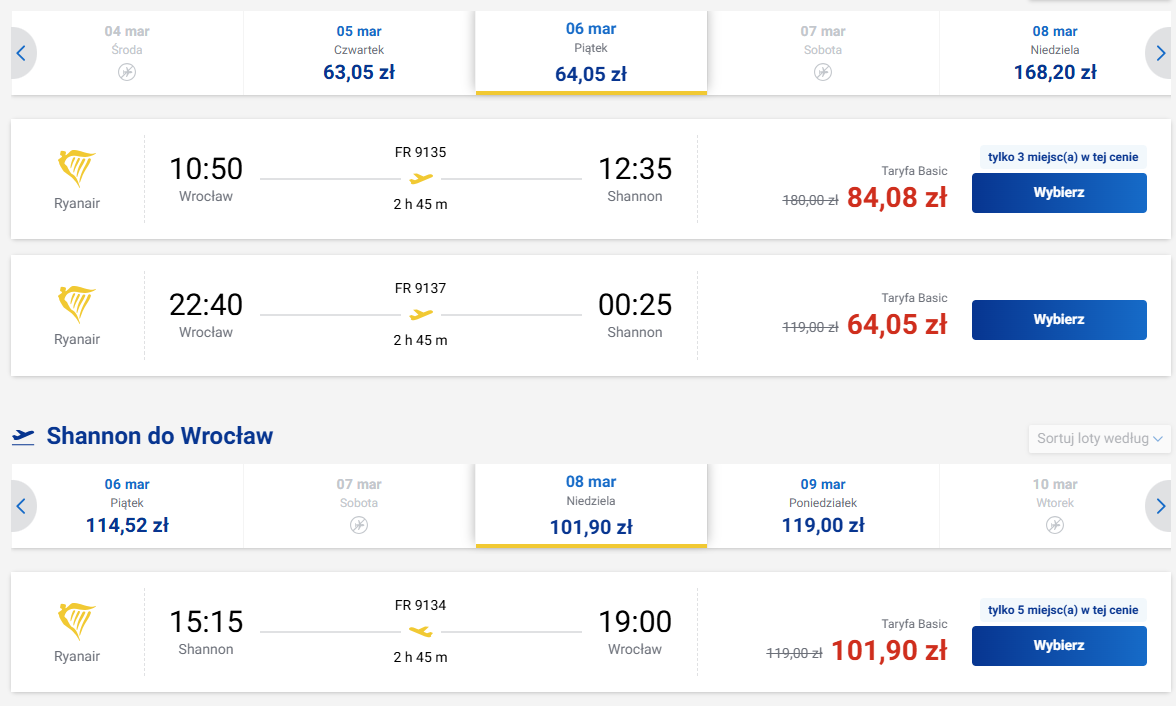Click no-flight icon under 04 mar Środa
The width and height of the screenshot is (1176, 706).
[127, 72]
